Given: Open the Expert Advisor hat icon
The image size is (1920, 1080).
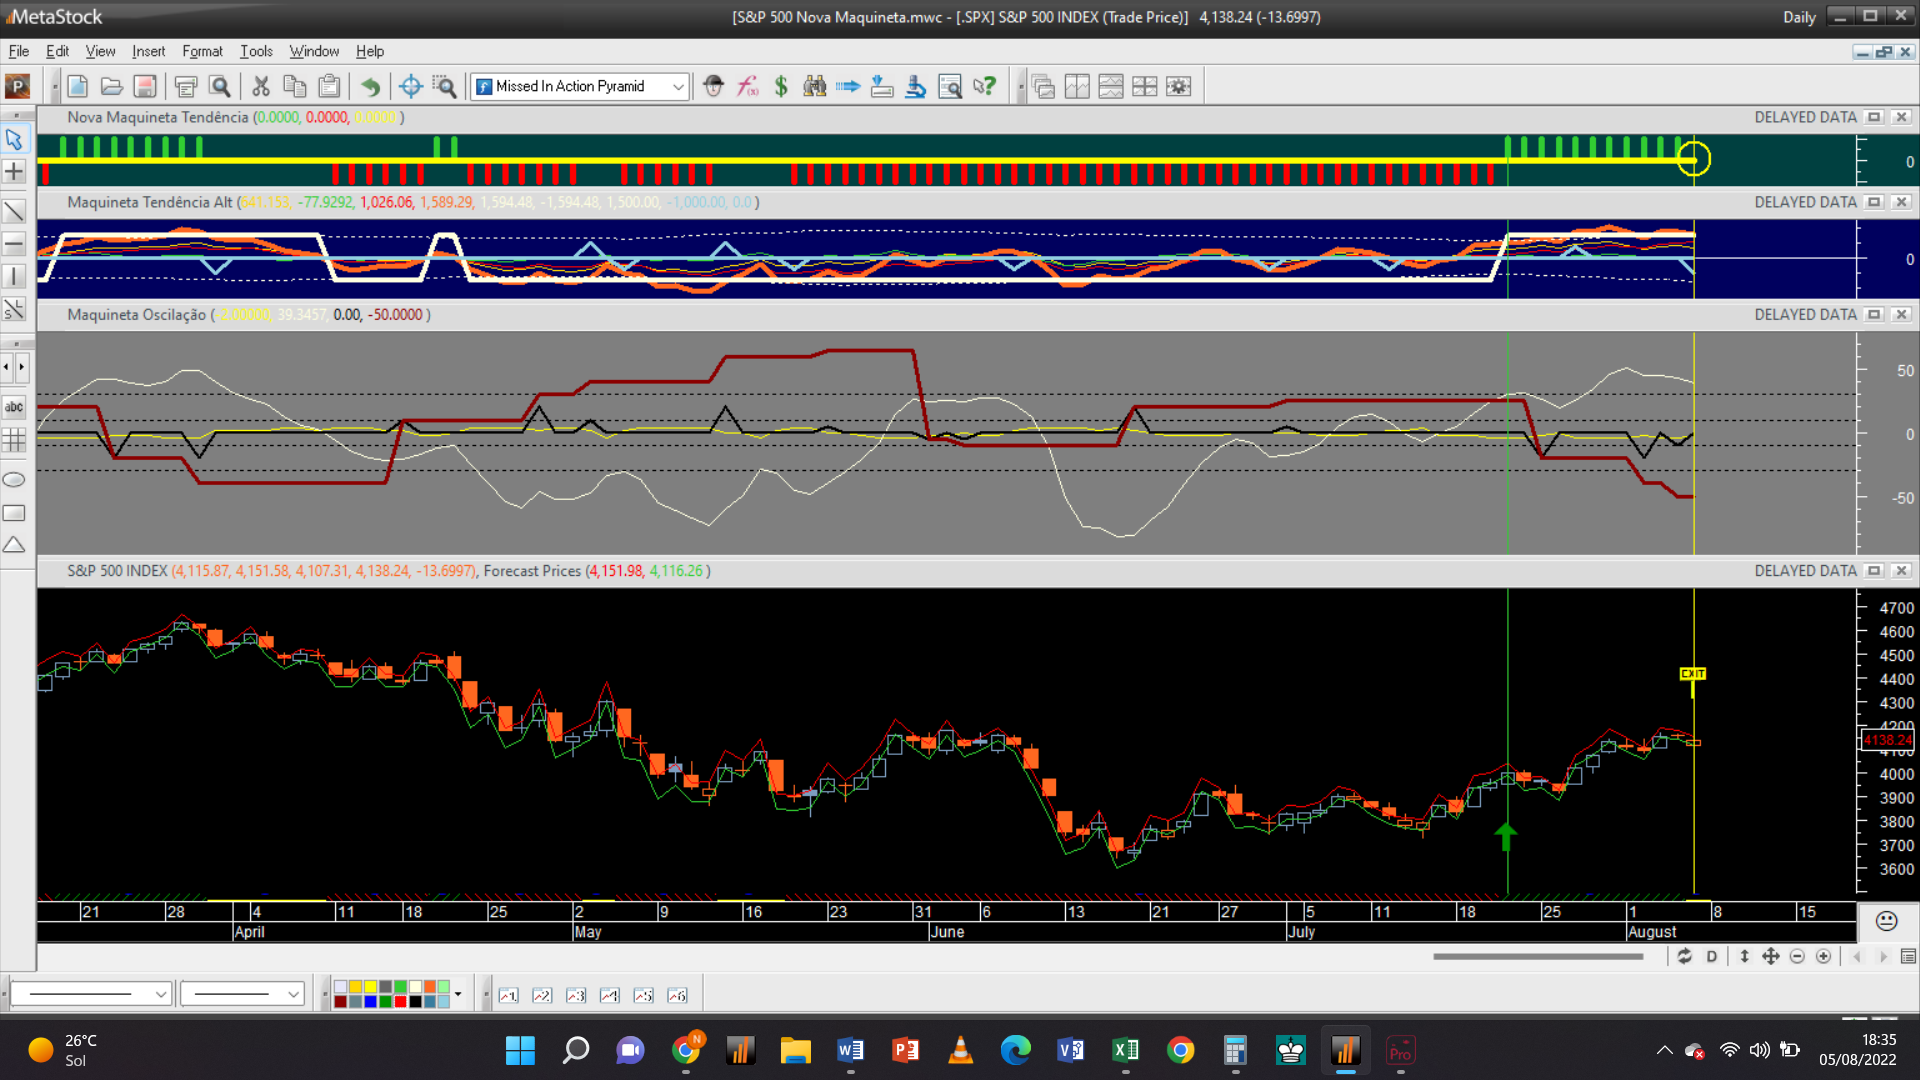Looking at the screenshot, I should pos(713,86).
